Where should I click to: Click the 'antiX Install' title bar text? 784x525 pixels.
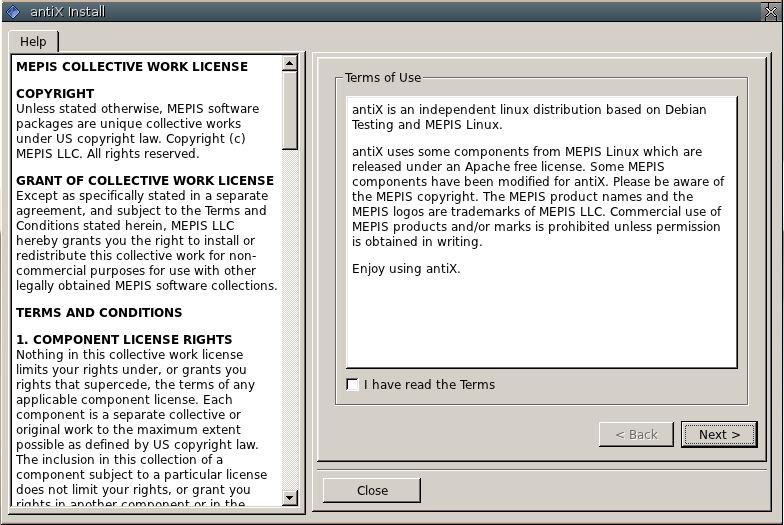pyautogui.click(x=68, y=12)
